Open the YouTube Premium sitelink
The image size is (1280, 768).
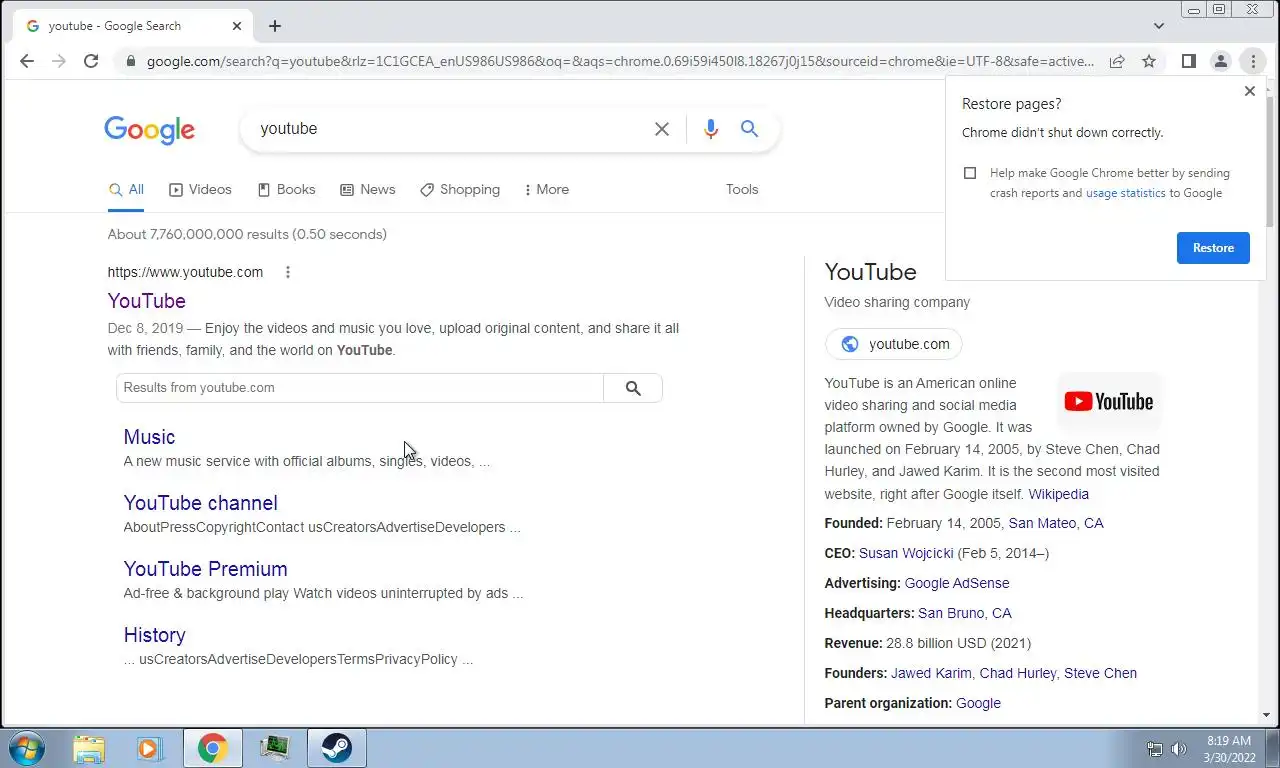205,569
